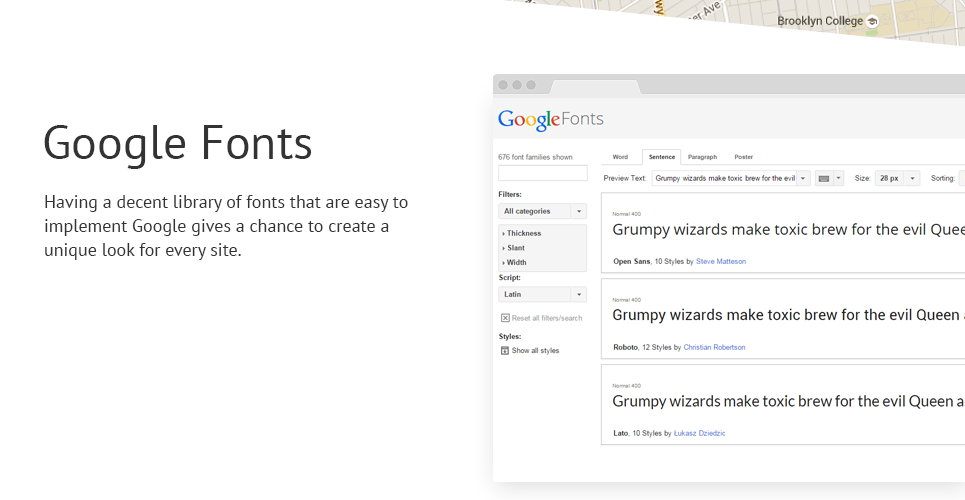This screenshot has width=965, height=500.
Task: Click the Roboto preview sentence
Action: tap(788, 316)
